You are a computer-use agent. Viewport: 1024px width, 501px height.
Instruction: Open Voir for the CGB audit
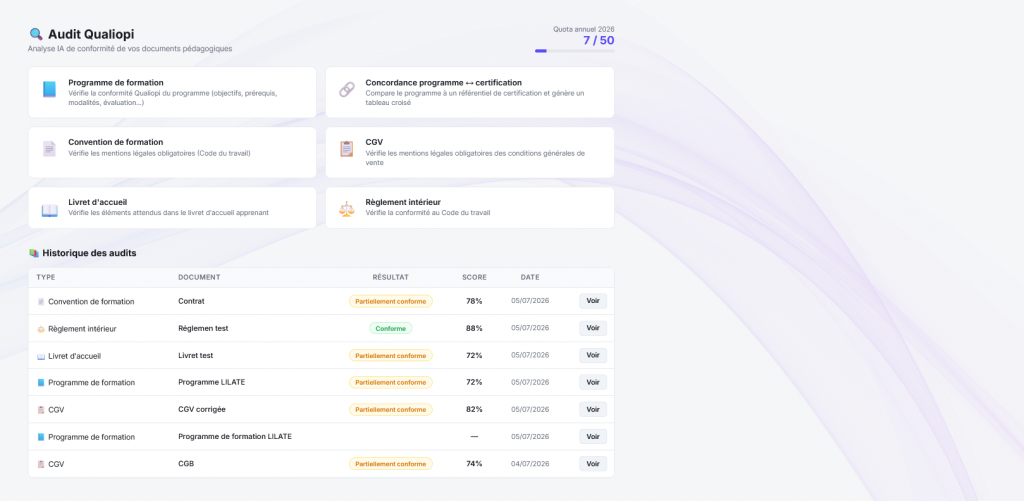click(593, 464)
